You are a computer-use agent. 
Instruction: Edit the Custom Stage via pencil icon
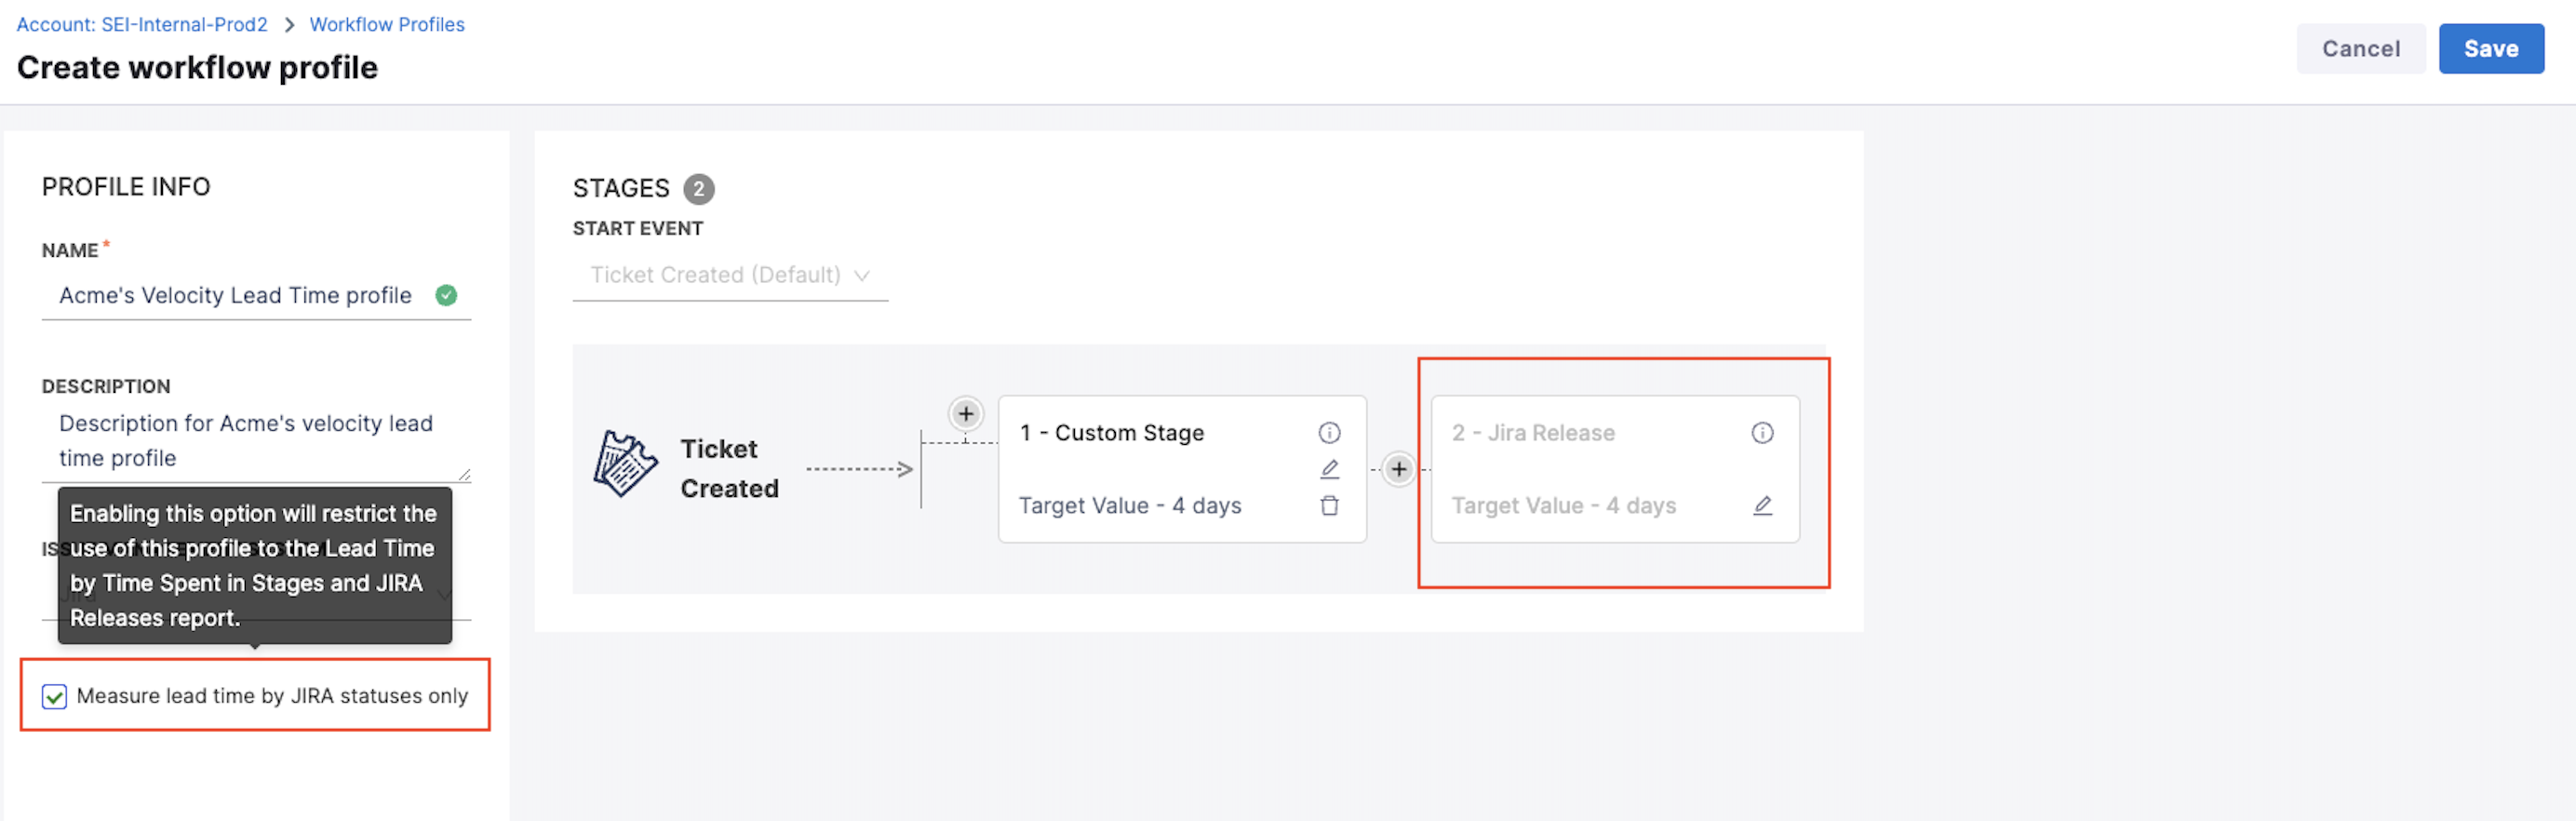pos(1329,469)
